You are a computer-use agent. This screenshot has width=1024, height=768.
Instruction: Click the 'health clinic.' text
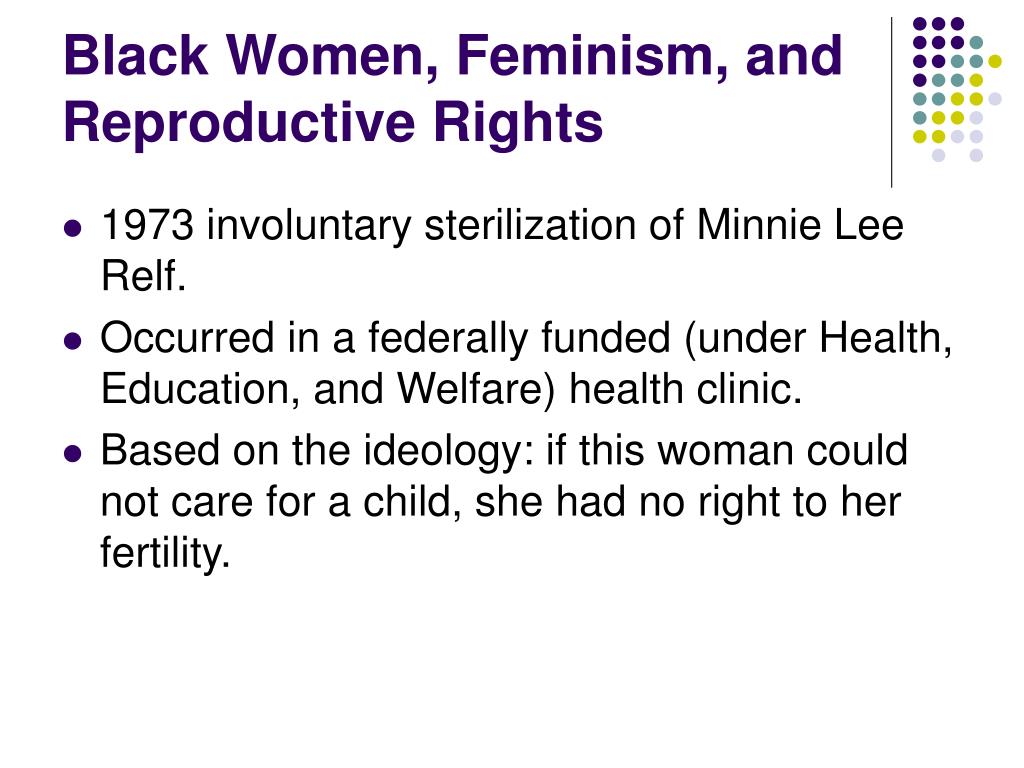click(x=685, y=390)
